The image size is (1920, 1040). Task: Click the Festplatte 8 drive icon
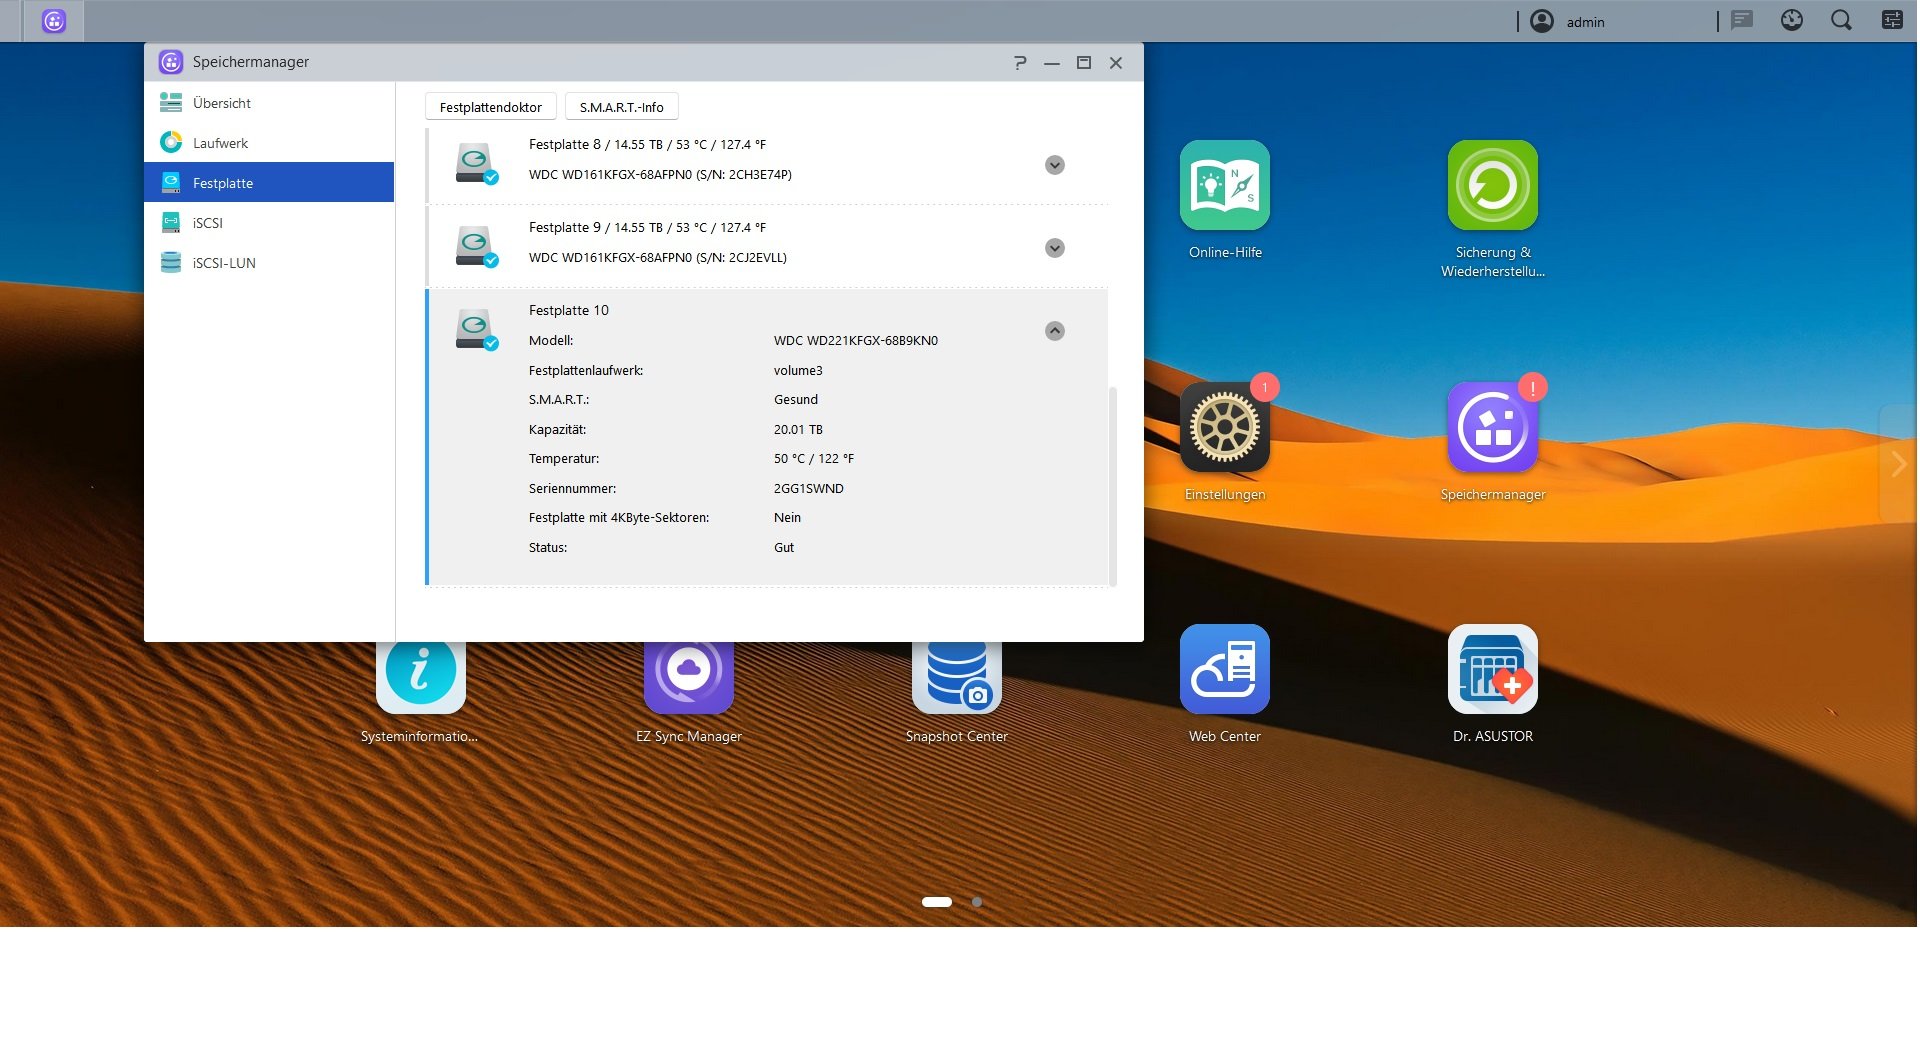(x=476, y=163)
